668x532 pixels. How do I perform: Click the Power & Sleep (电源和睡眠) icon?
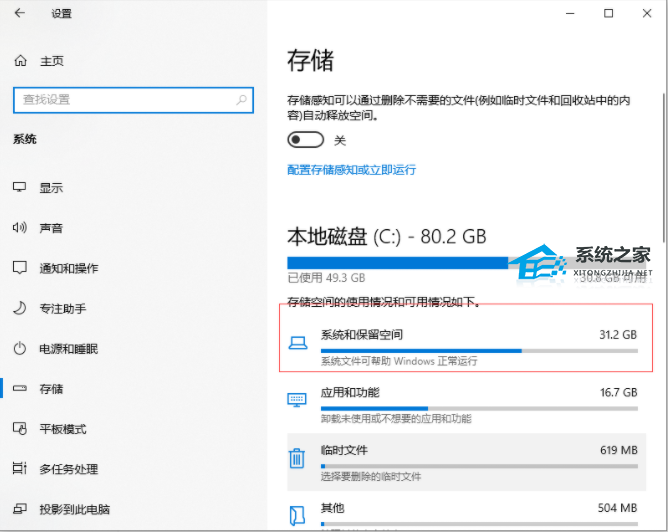point(19,348)
